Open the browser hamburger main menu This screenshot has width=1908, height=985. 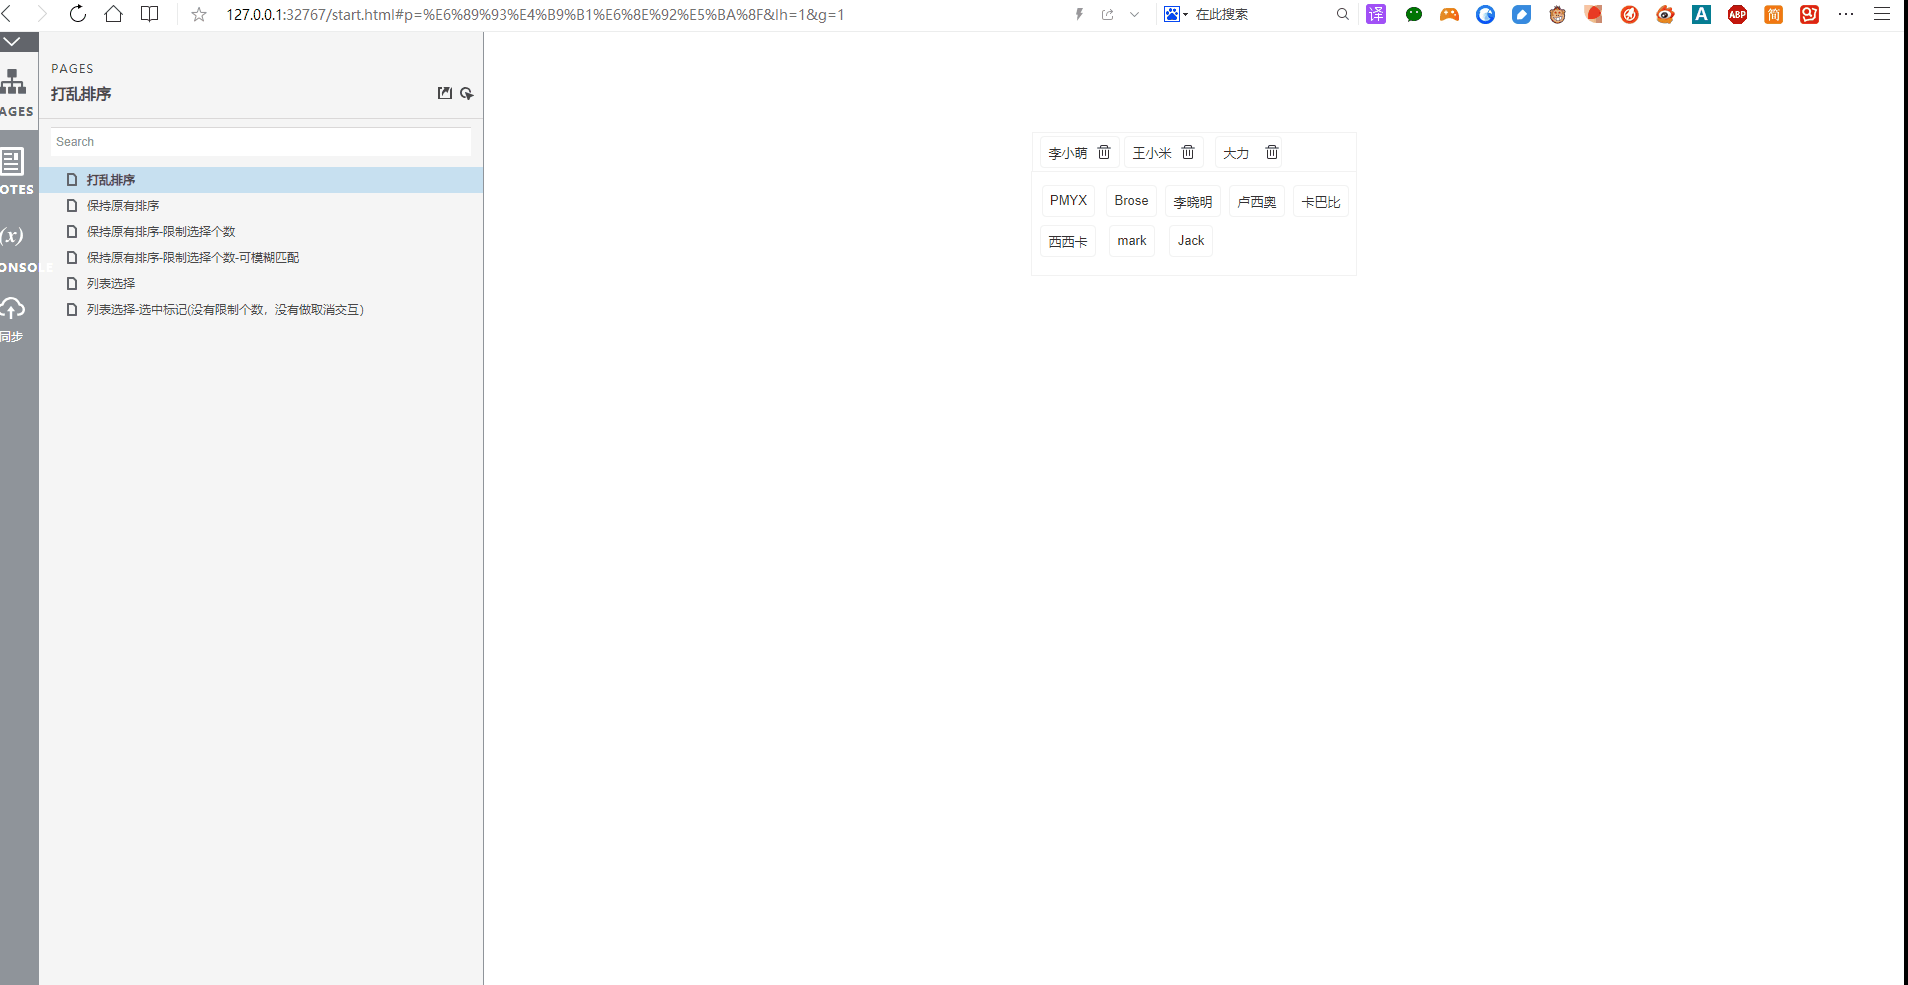[x=1882, y=14]
